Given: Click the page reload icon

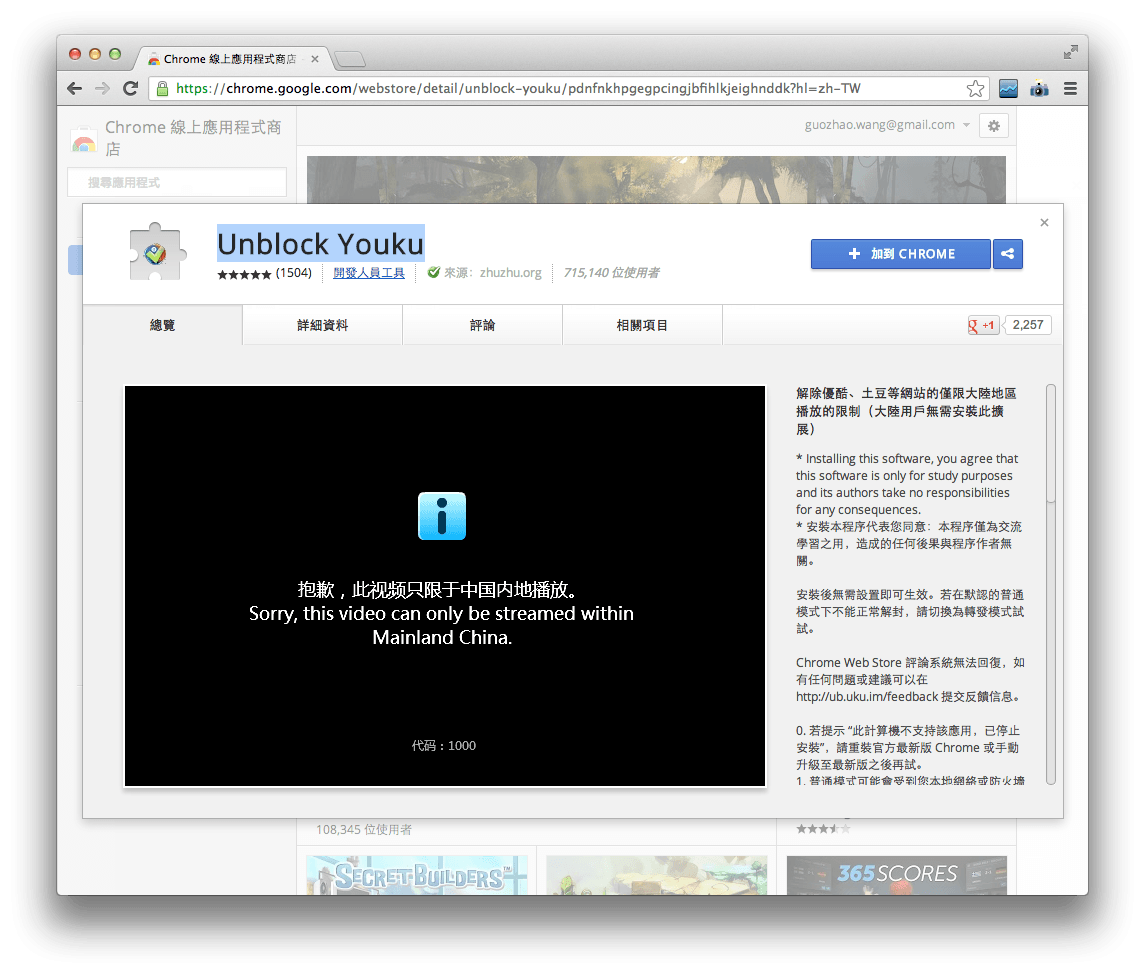Looking at the screenshot, I should pos(131,88).
